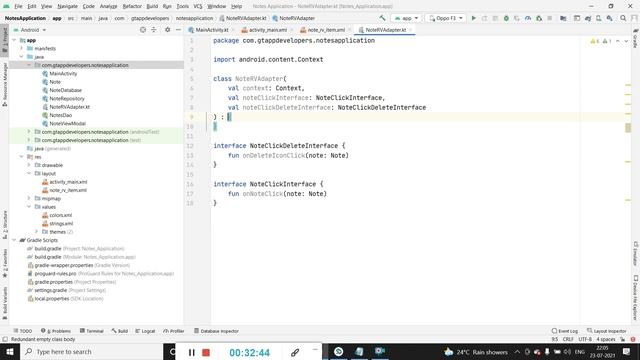Collapse the res folder
Screen dimensions: 640x360
(22, 157)
